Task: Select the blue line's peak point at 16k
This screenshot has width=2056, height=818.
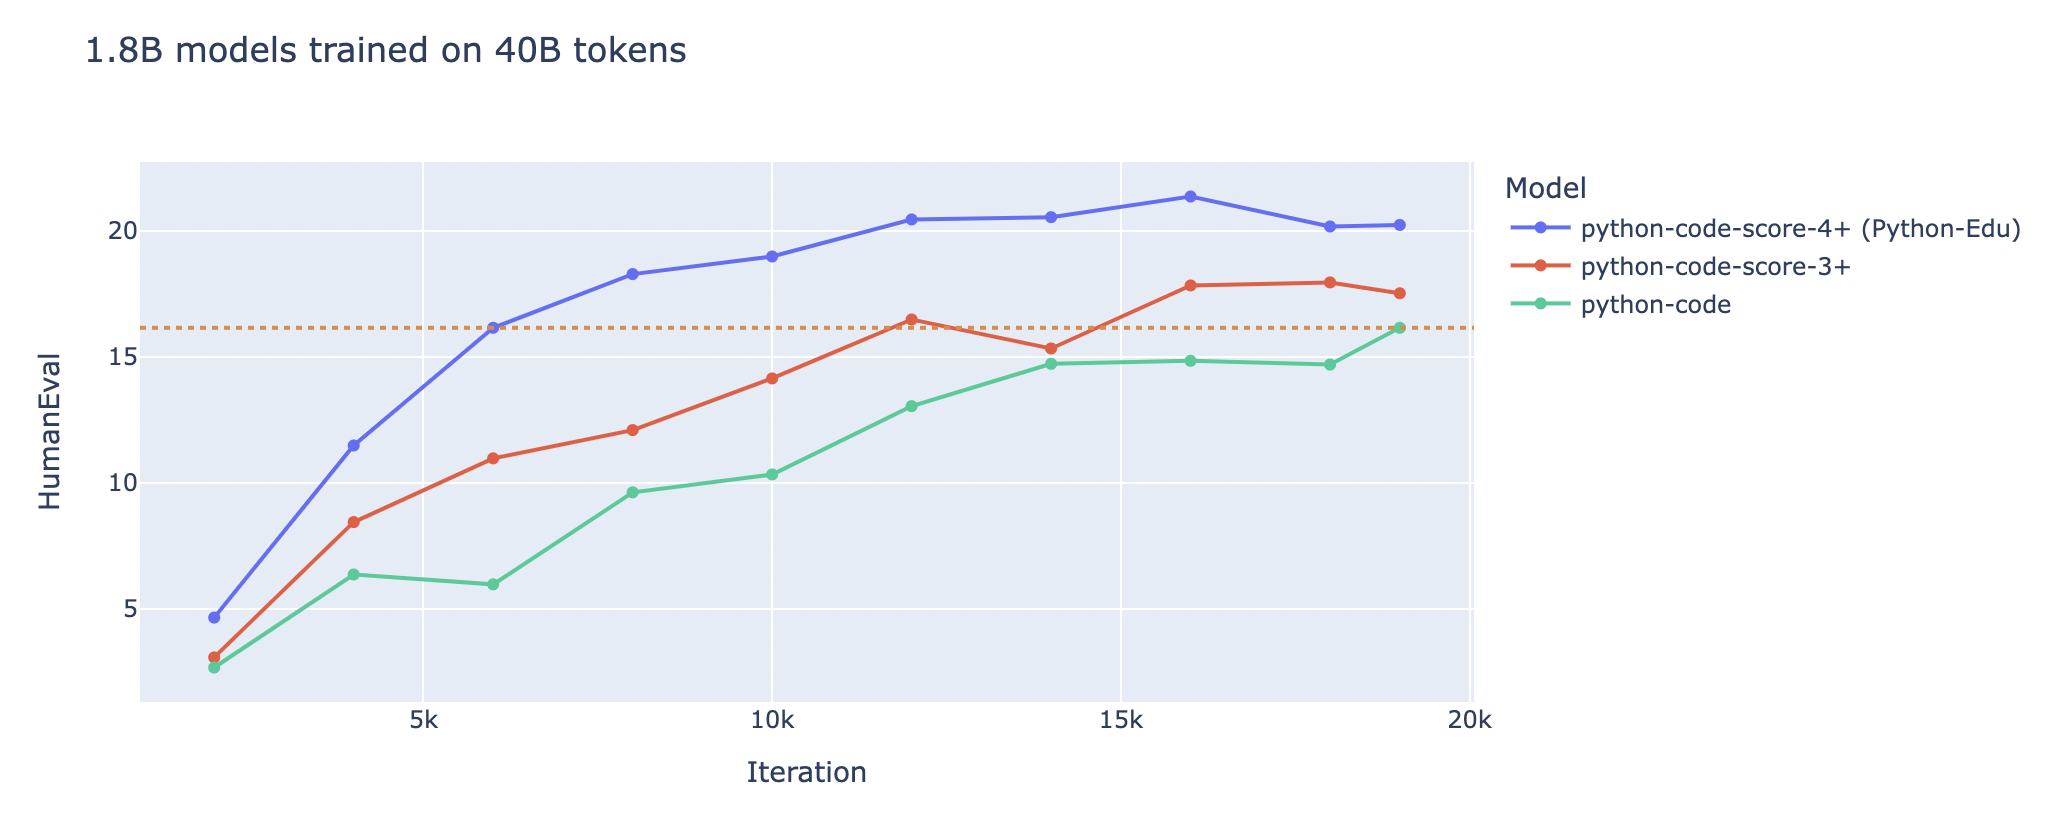Action: (x=1190, y=197)
